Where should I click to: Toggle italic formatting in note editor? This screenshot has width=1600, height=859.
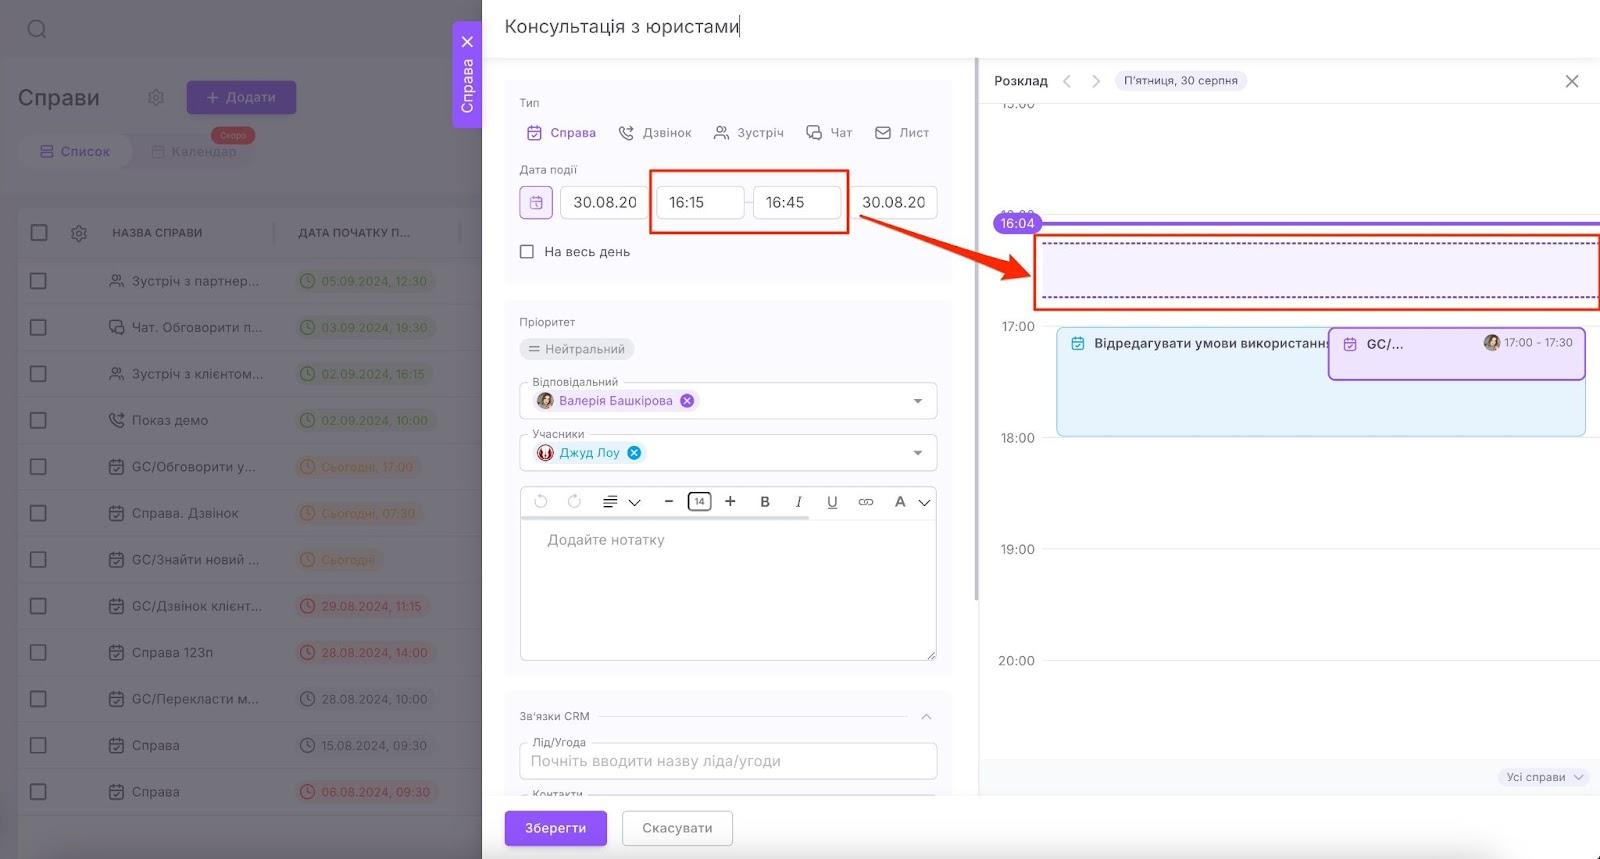pyautogui.click(x=798, y=502)
